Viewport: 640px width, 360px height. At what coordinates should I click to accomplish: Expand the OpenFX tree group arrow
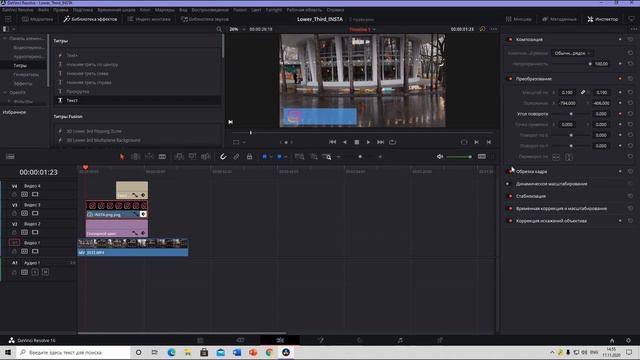(x=5, y=93)
